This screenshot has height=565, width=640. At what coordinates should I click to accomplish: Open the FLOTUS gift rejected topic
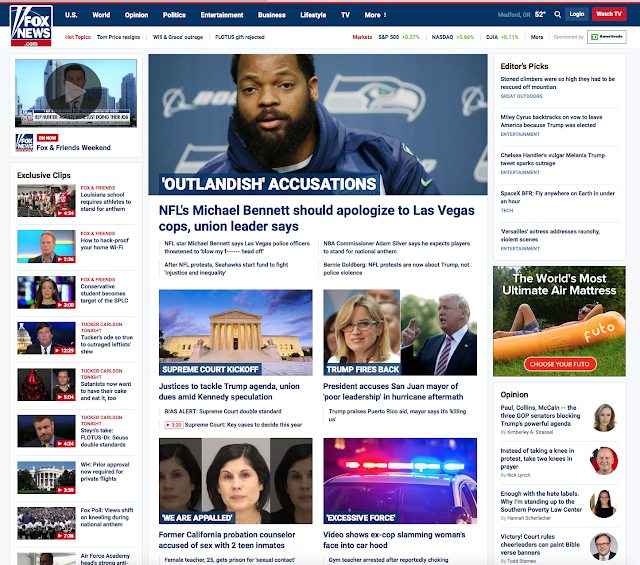tap(240, 37)
